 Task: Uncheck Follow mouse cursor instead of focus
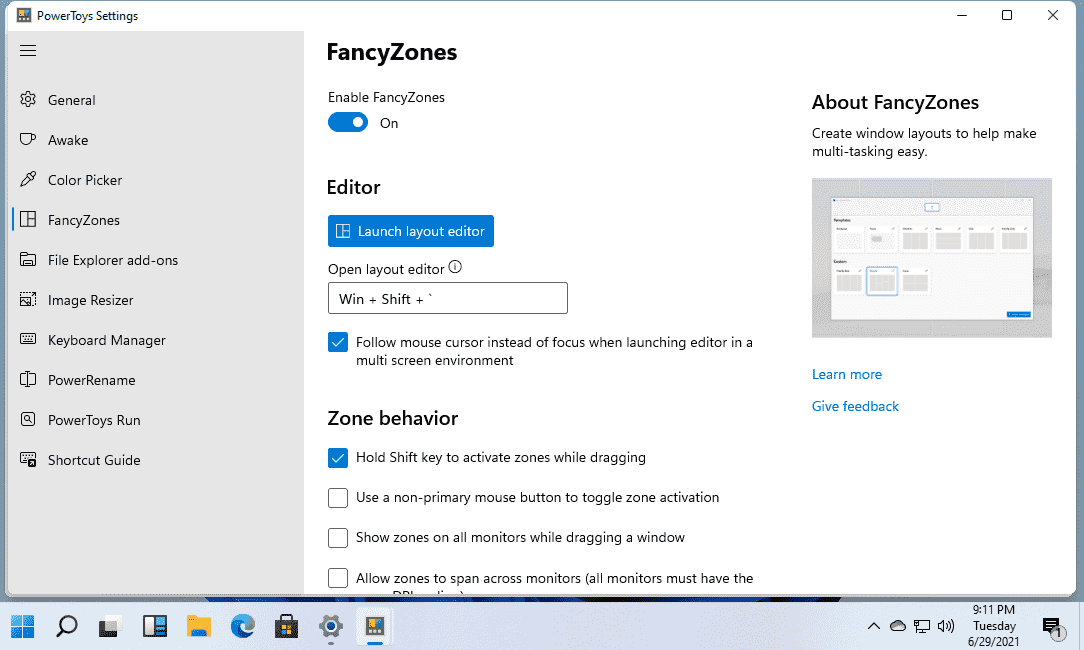pos(337,342)
